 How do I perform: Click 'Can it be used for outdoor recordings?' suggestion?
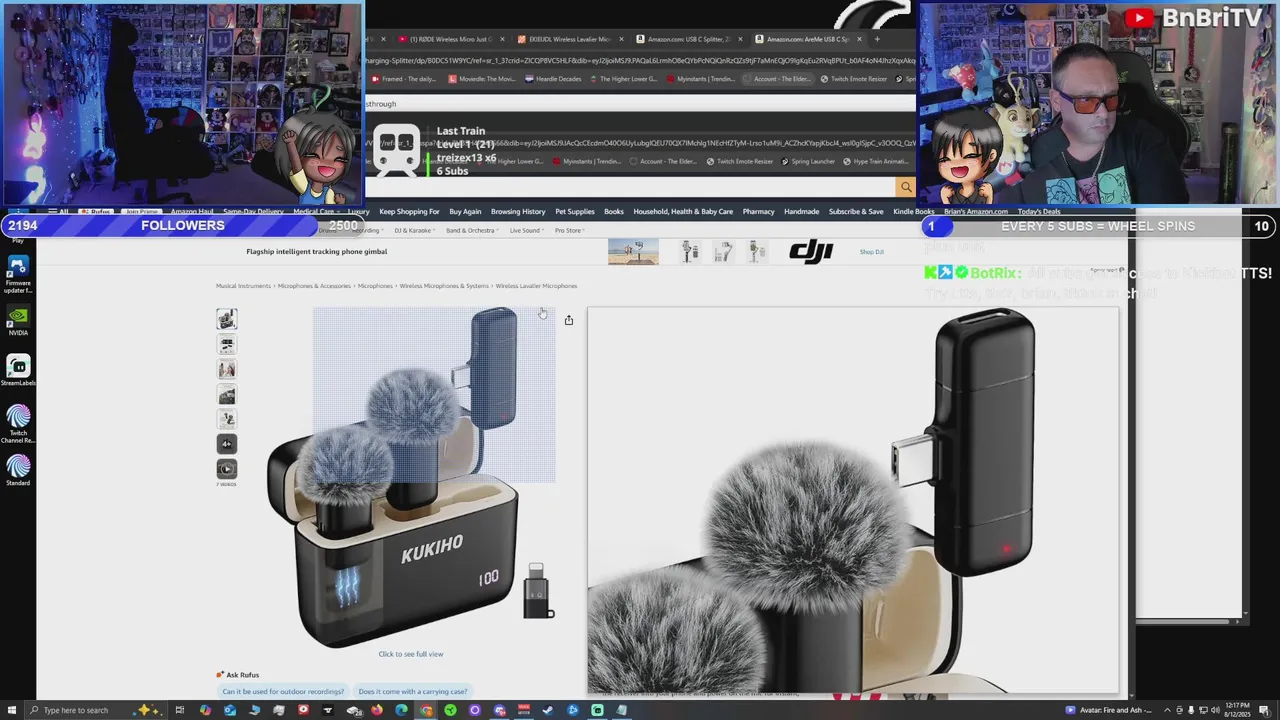(x=283, y=692)
